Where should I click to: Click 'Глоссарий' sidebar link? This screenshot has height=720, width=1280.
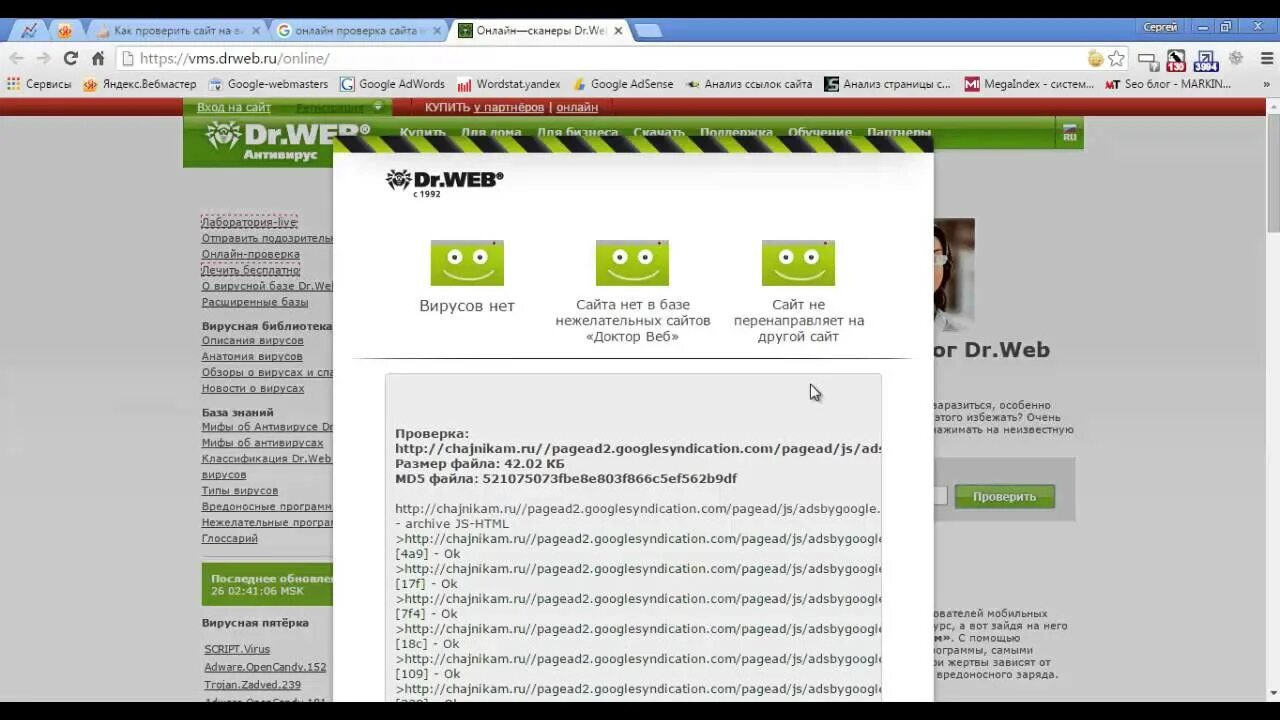click(230, 538)
